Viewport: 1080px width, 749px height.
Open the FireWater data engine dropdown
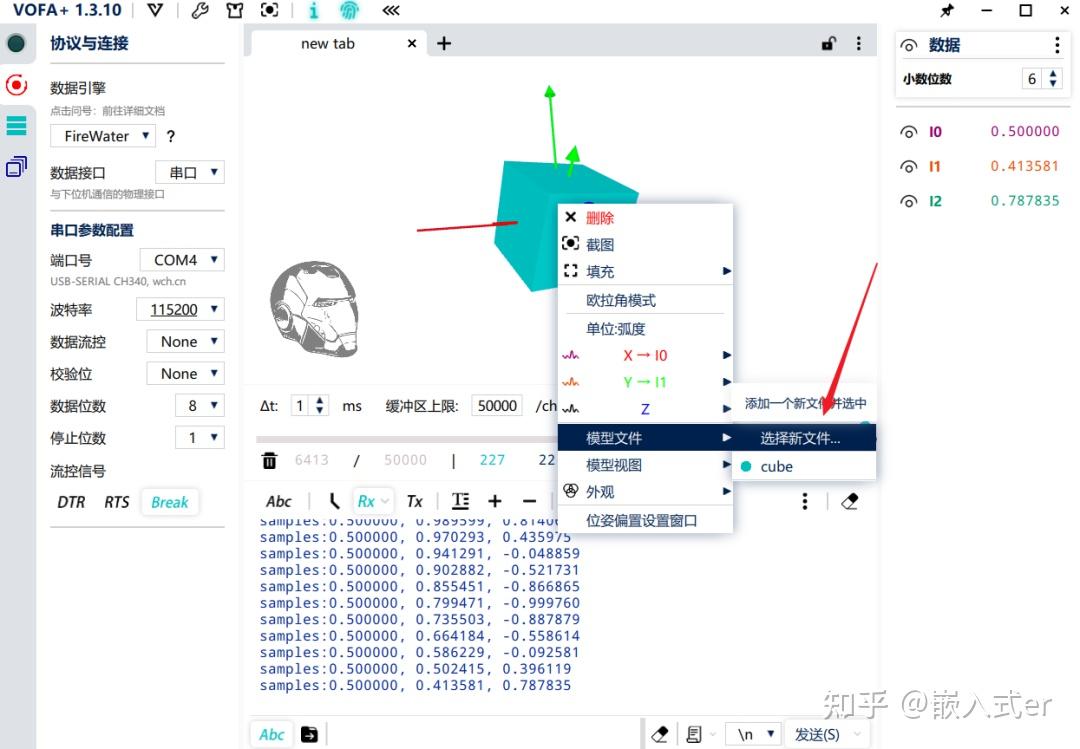coord(101,136)
